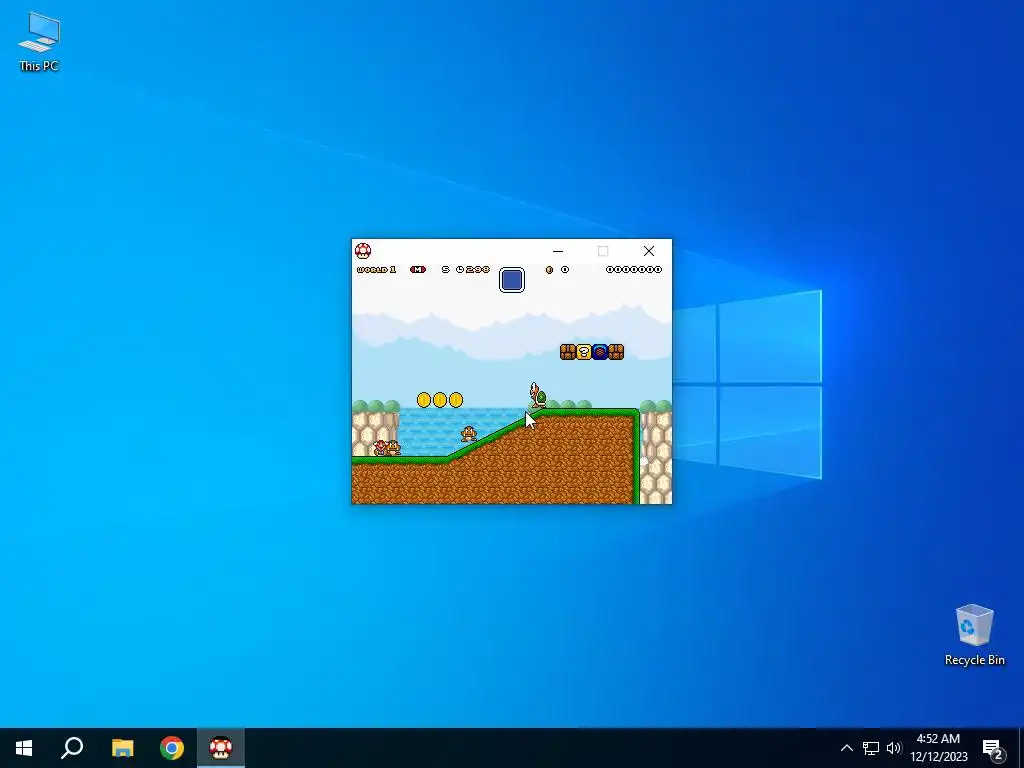The height and width of the screenshot is (768, 1024).
Task: Click the blue reserve item box in the HUD
Action: (x=512, y=280)
